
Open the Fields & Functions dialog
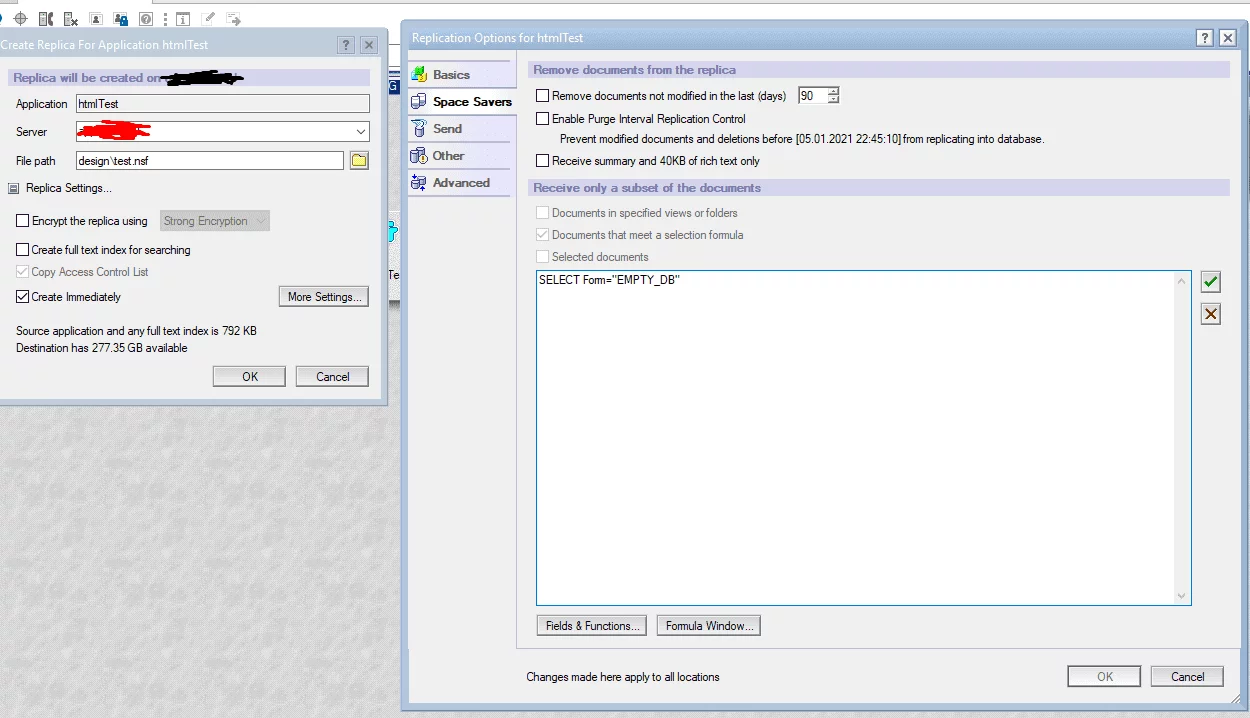[x=591, y=626]
